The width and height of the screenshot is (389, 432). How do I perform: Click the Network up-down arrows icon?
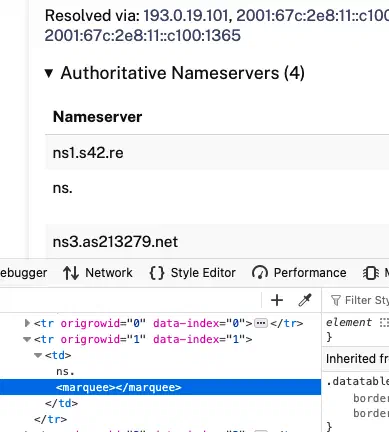click(x=71, y=273)
